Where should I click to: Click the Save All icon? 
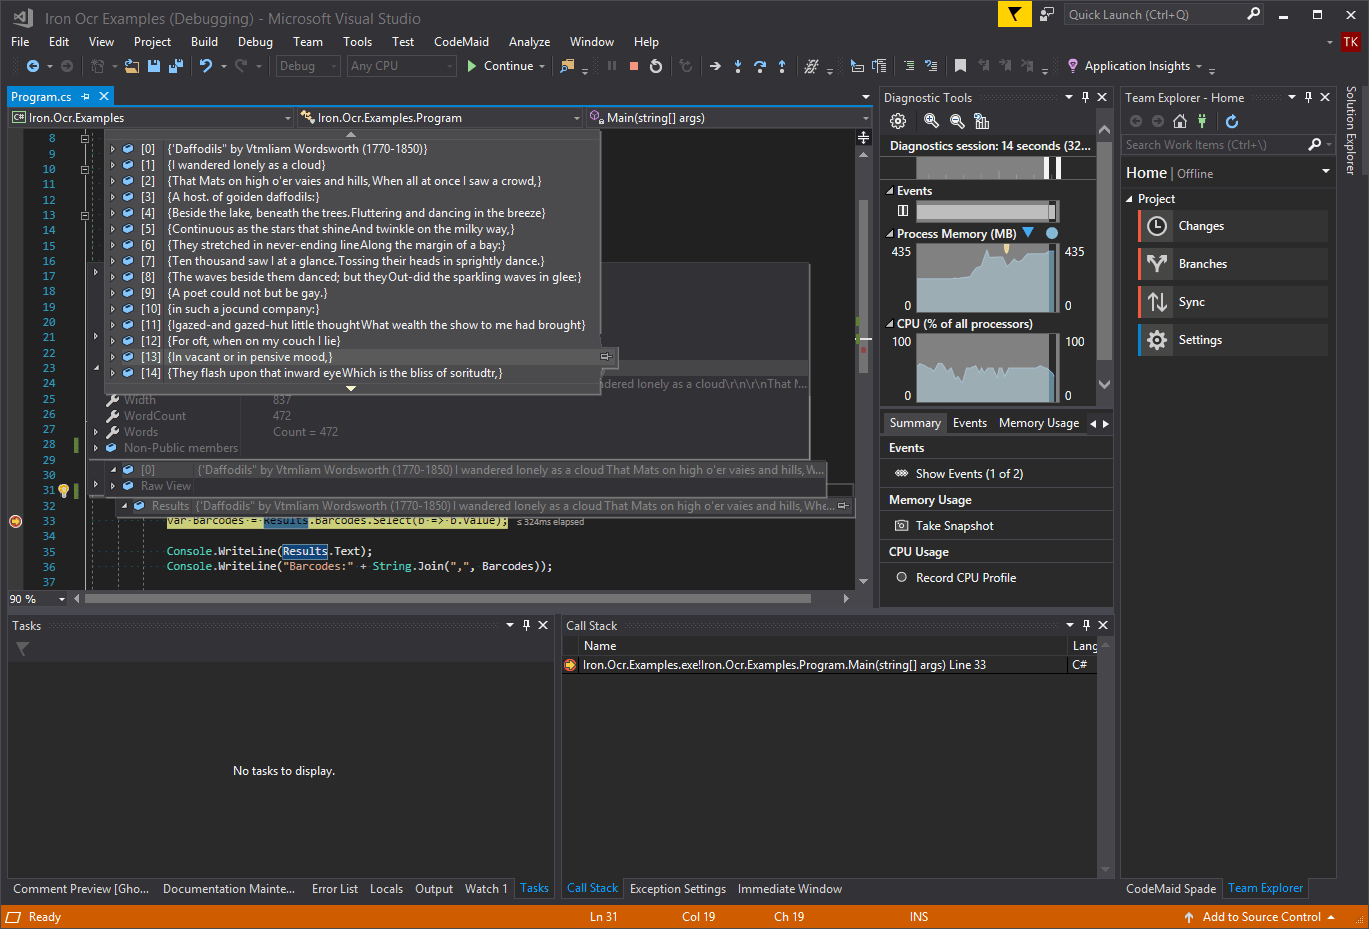tap(174, 66)
